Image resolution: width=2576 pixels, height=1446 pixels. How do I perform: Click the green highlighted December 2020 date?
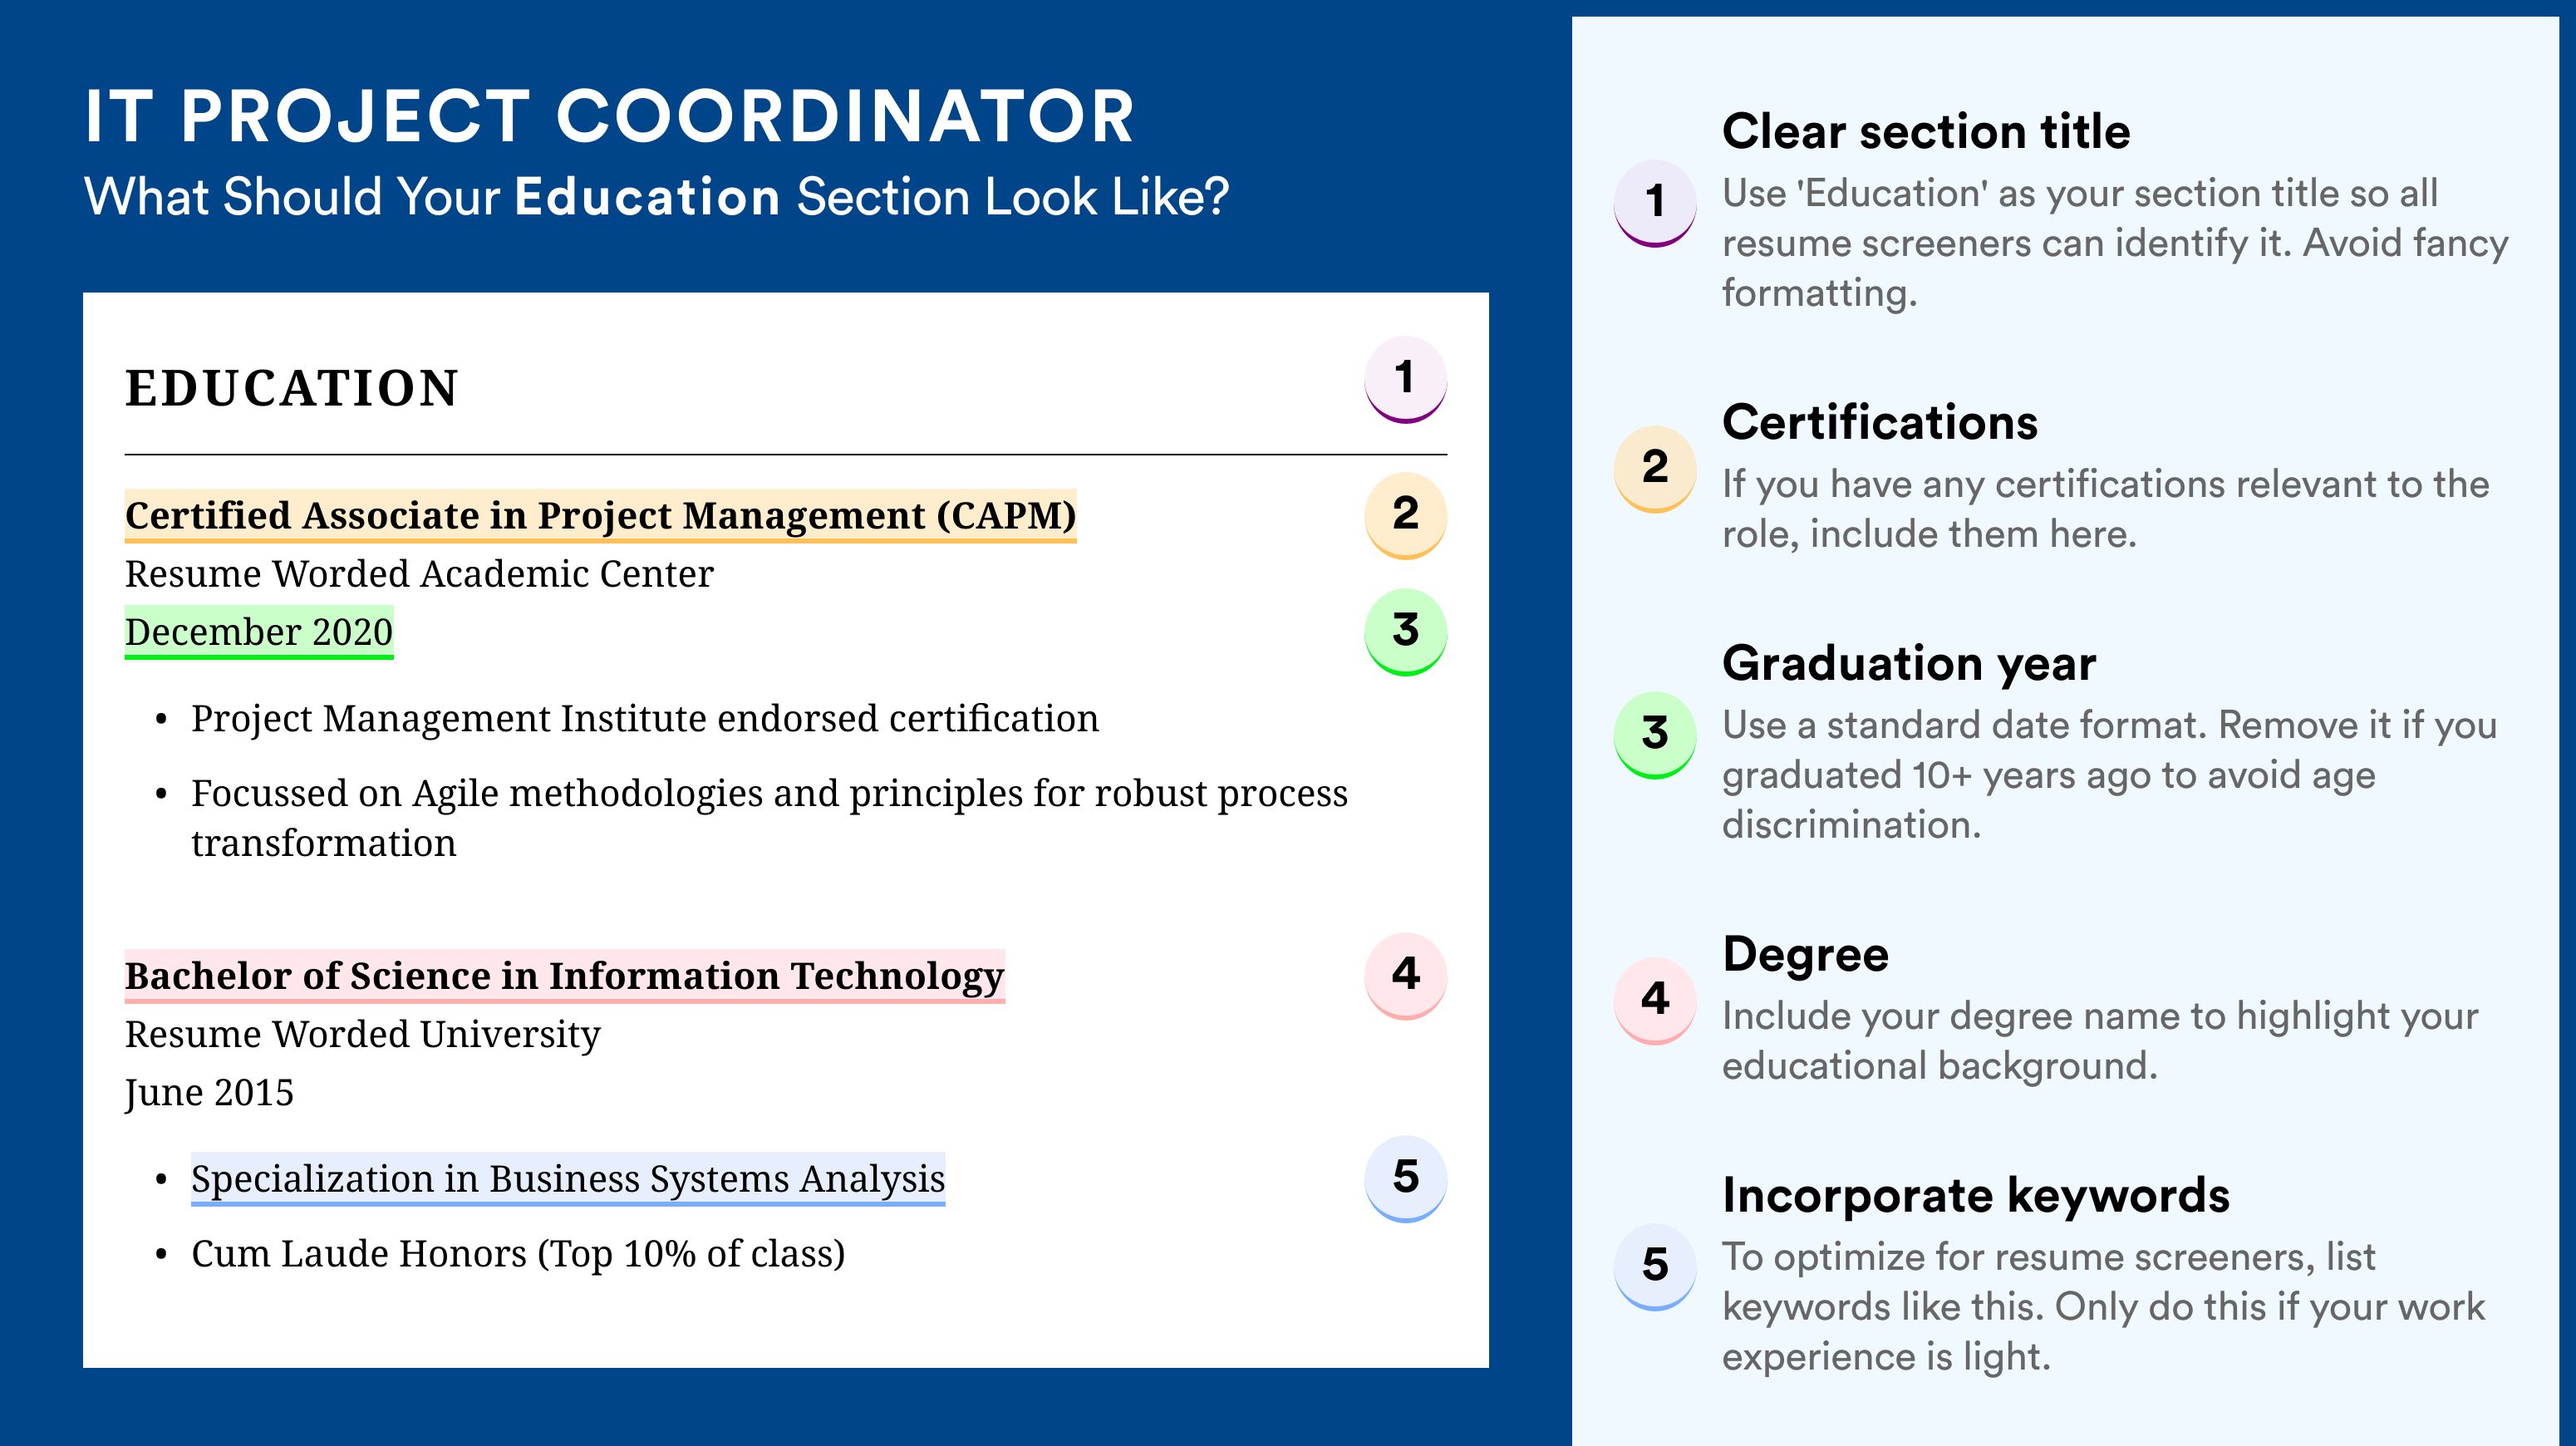pyautogui.click(x=259, y=632)
